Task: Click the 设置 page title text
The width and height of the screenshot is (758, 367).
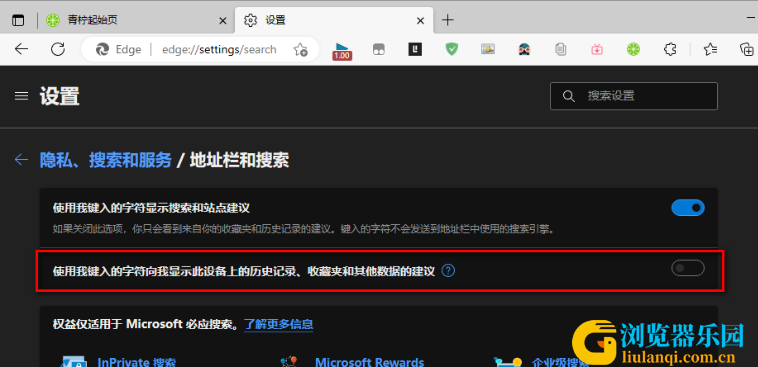Action: tap(59, 96)
